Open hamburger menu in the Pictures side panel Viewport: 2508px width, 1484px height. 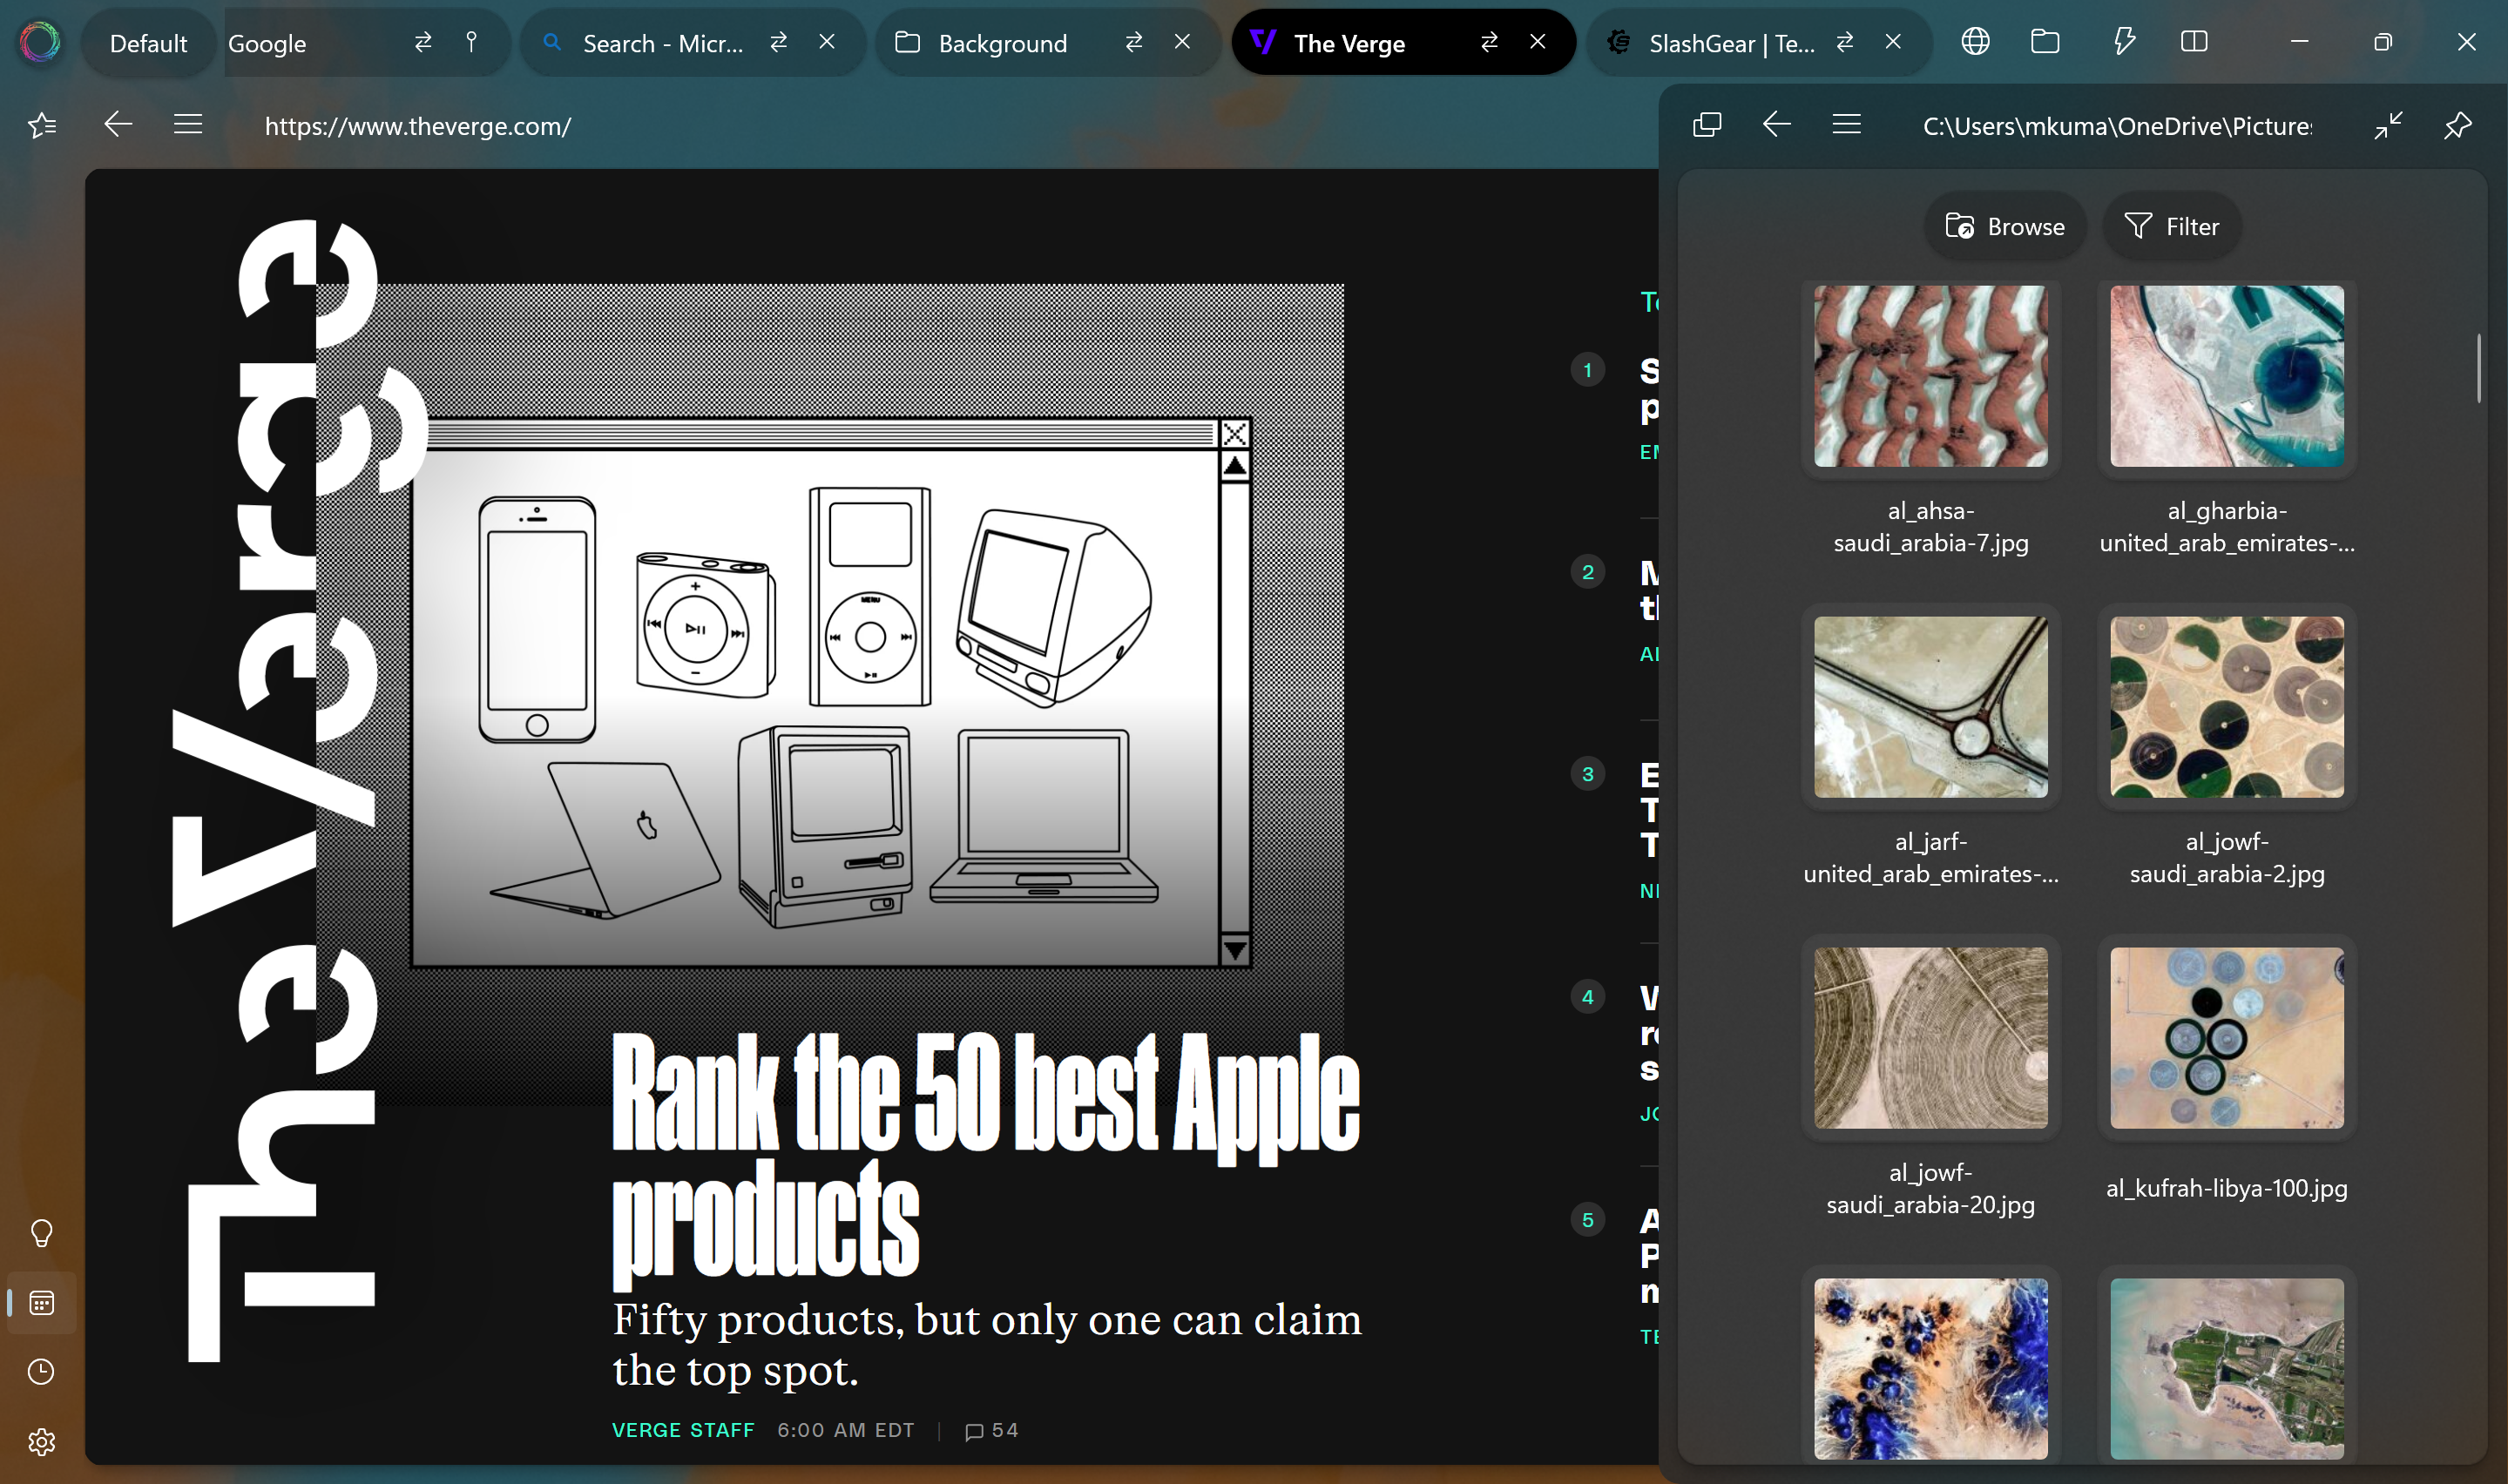click(1847, 125)
